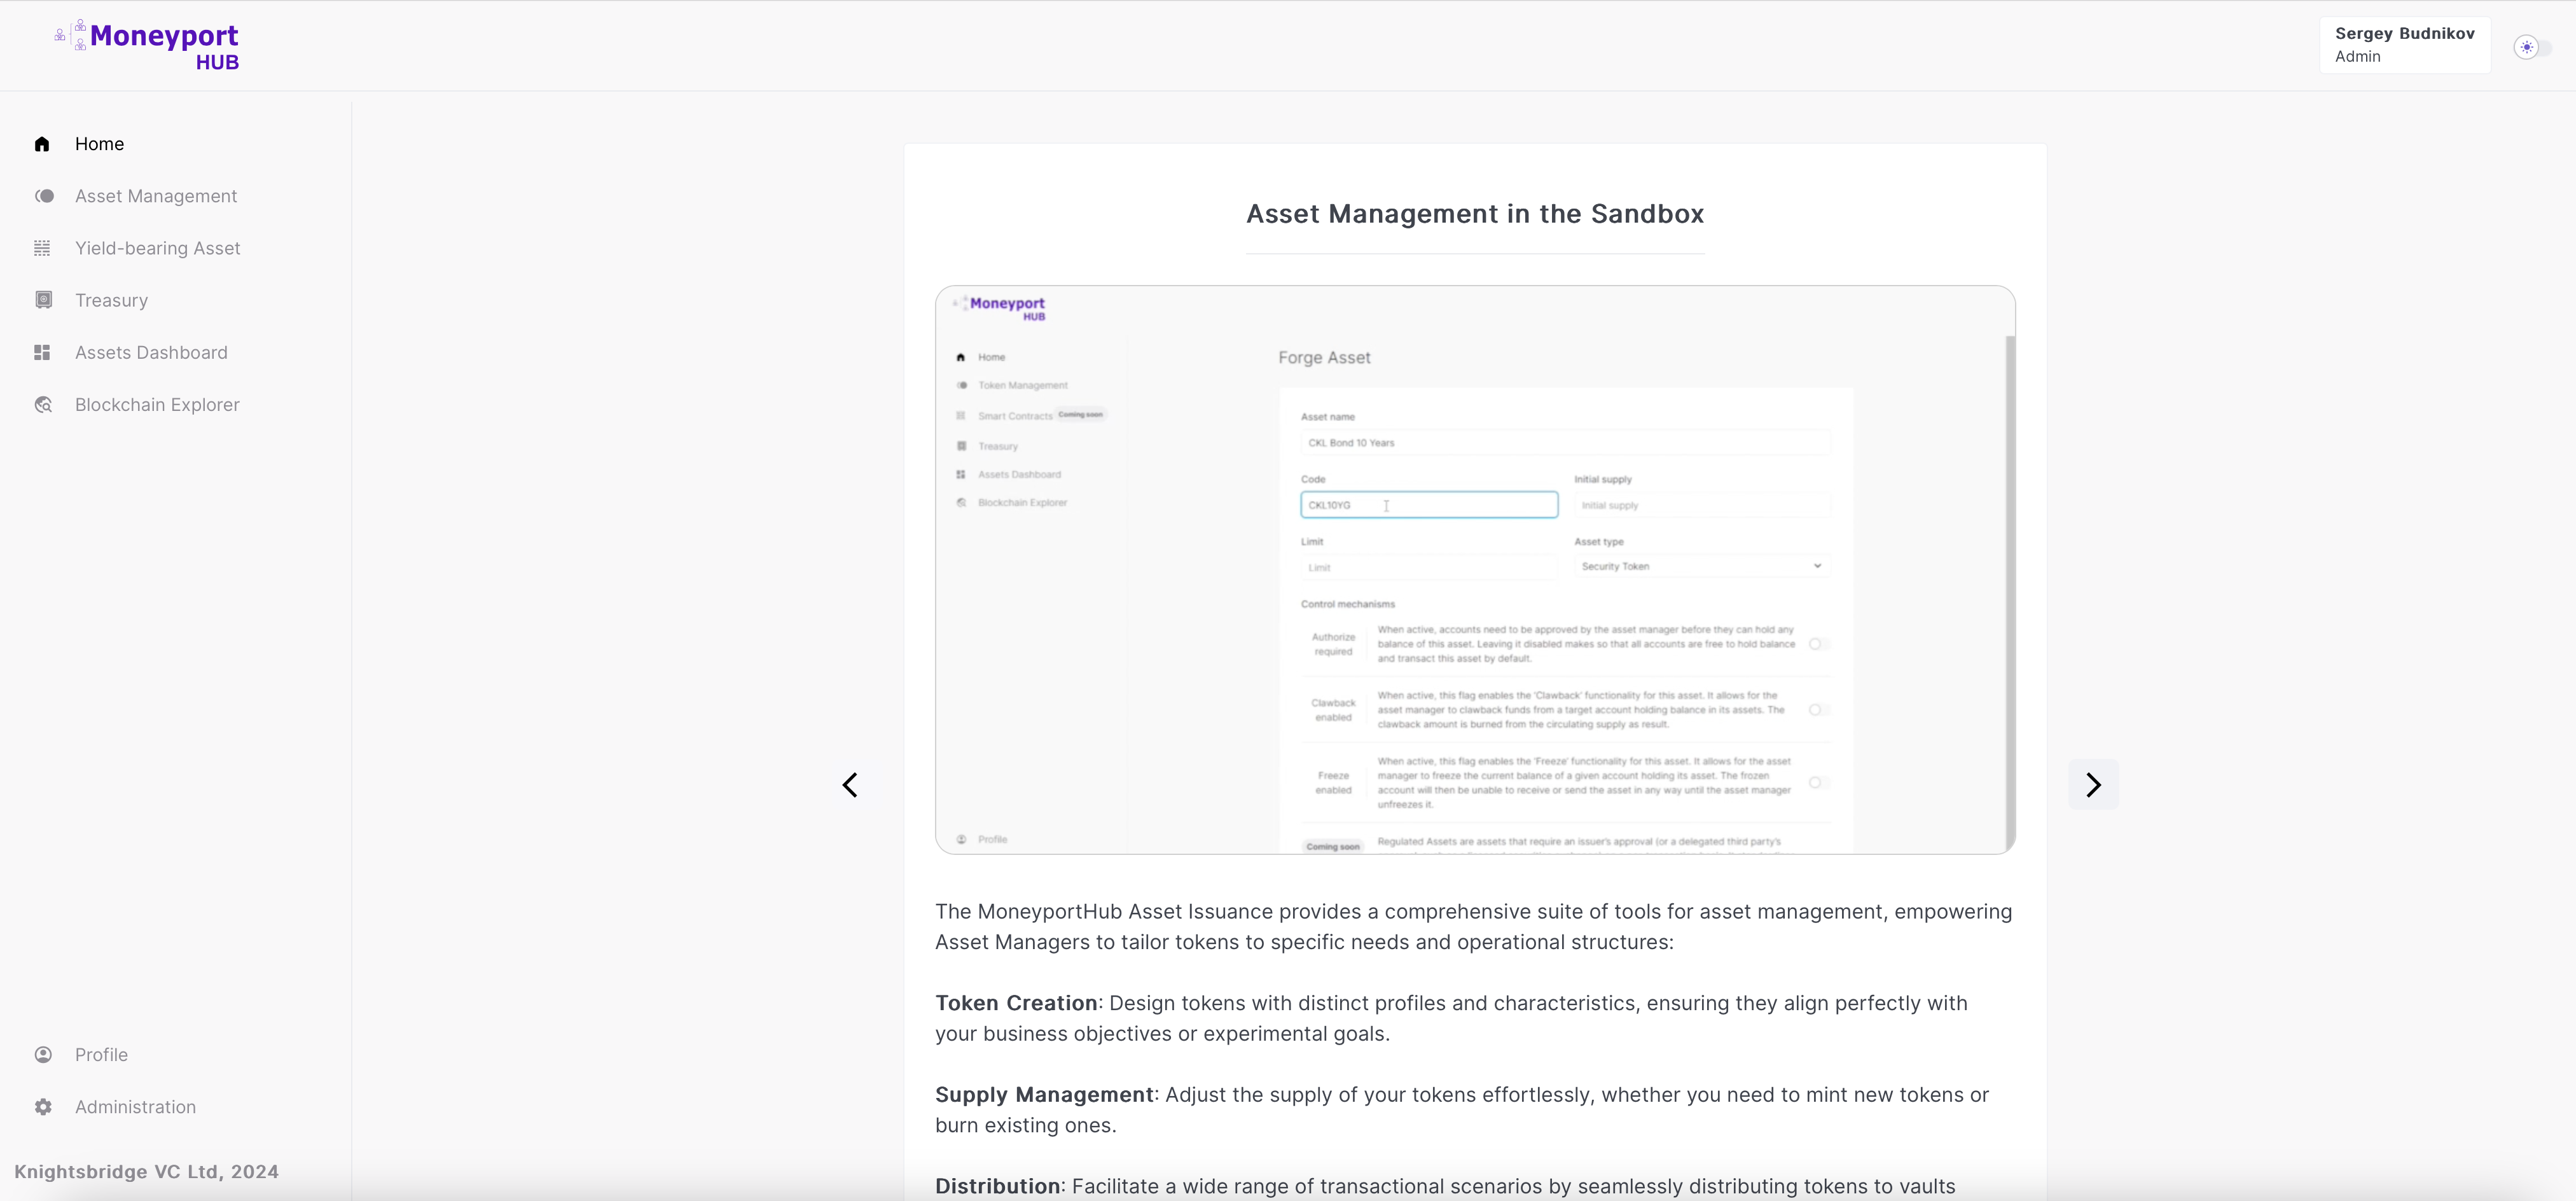Advance to the next carousel slide
This screenshot has height=1201, width=2576.
2093,785
